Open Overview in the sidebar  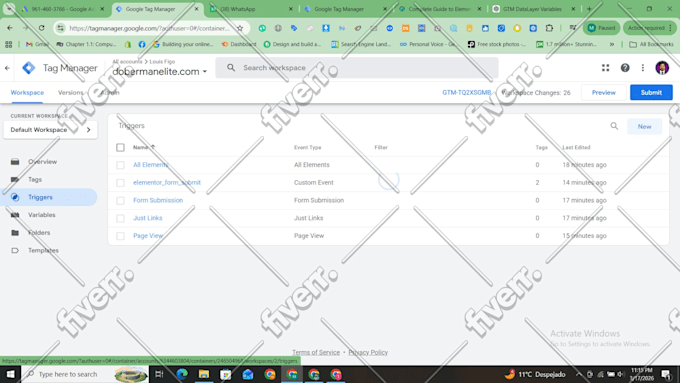pyautogui.click(x=42, y=161)
